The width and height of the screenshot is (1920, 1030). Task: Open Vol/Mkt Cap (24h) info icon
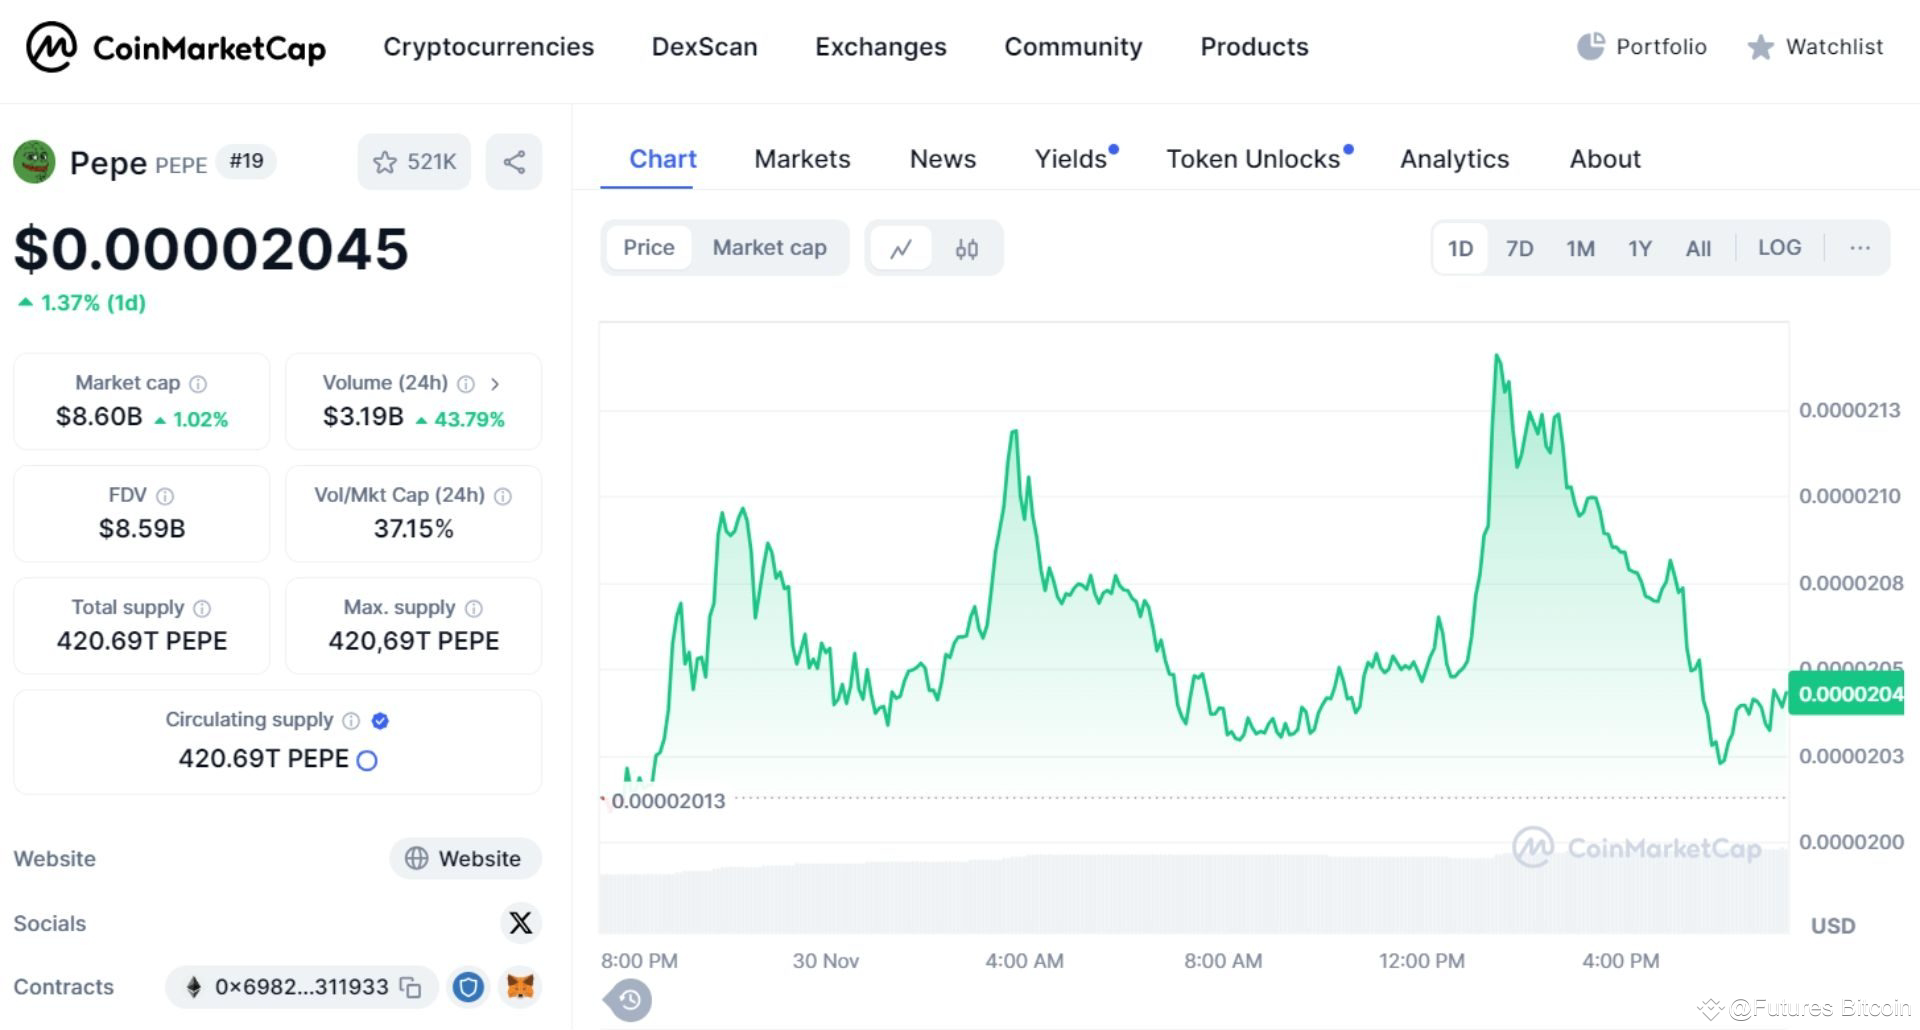click(503, 496)
